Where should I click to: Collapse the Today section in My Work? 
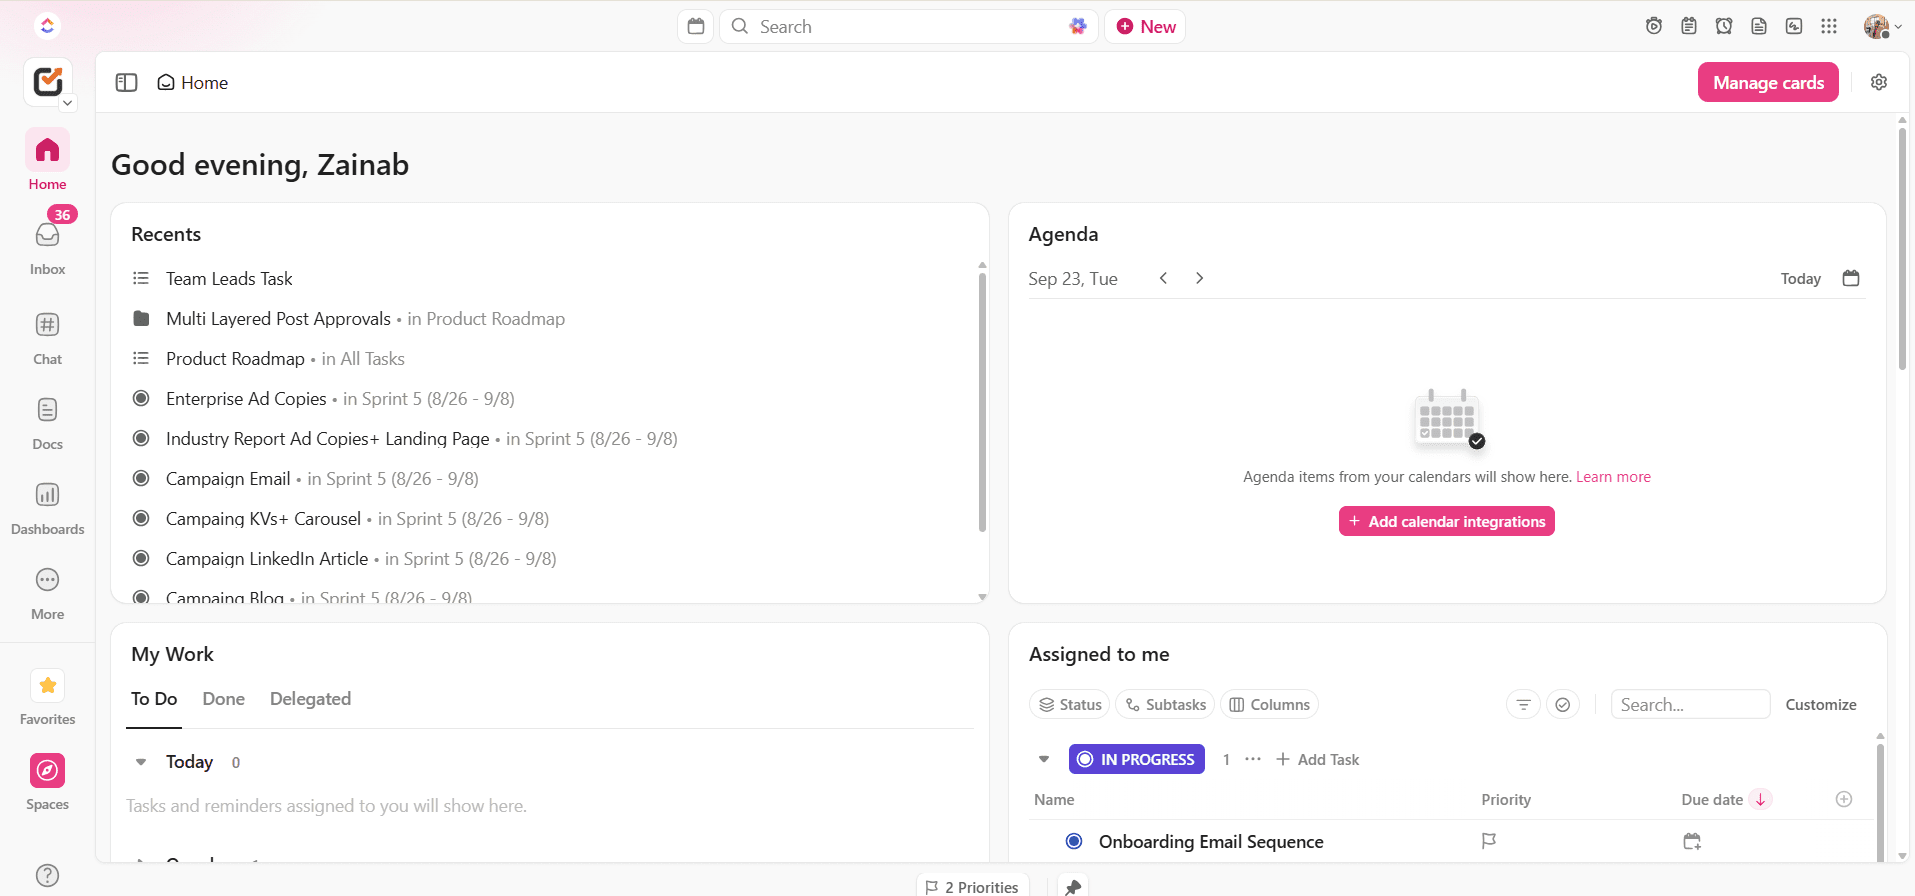coord(141,762)
